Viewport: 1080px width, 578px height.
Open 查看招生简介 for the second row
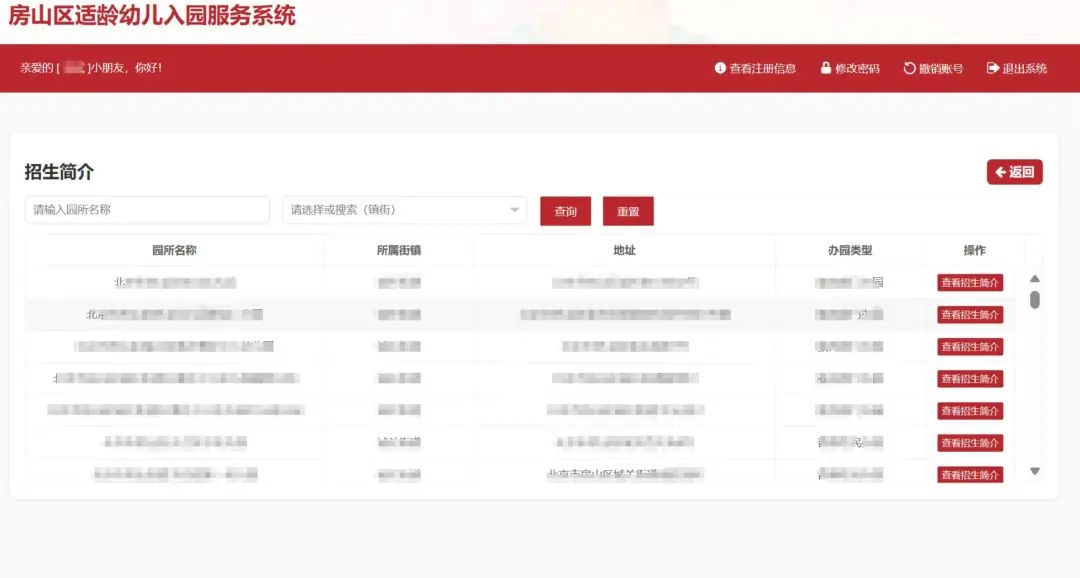(969, 315)
